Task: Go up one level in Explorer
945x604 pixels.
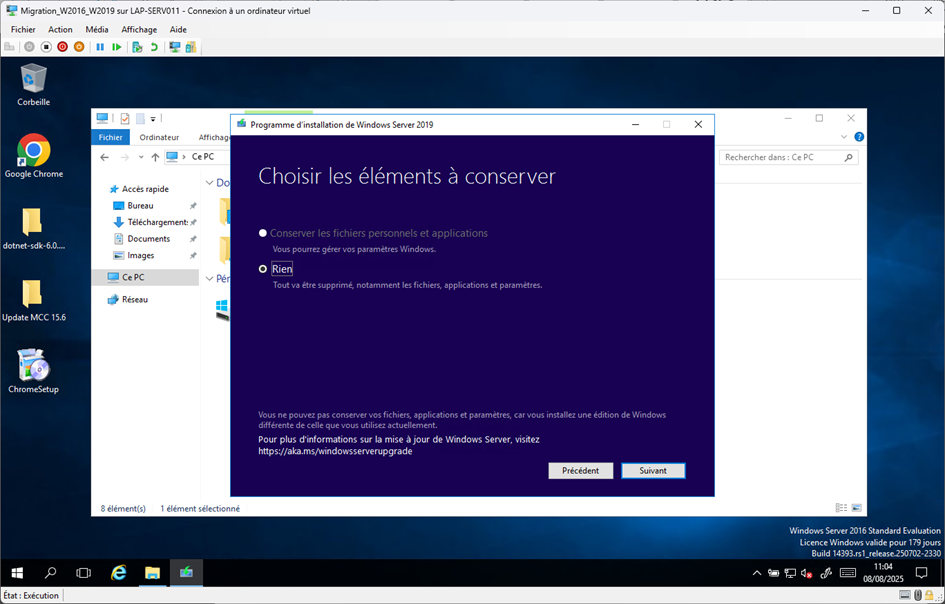Action: pos(155,157)
